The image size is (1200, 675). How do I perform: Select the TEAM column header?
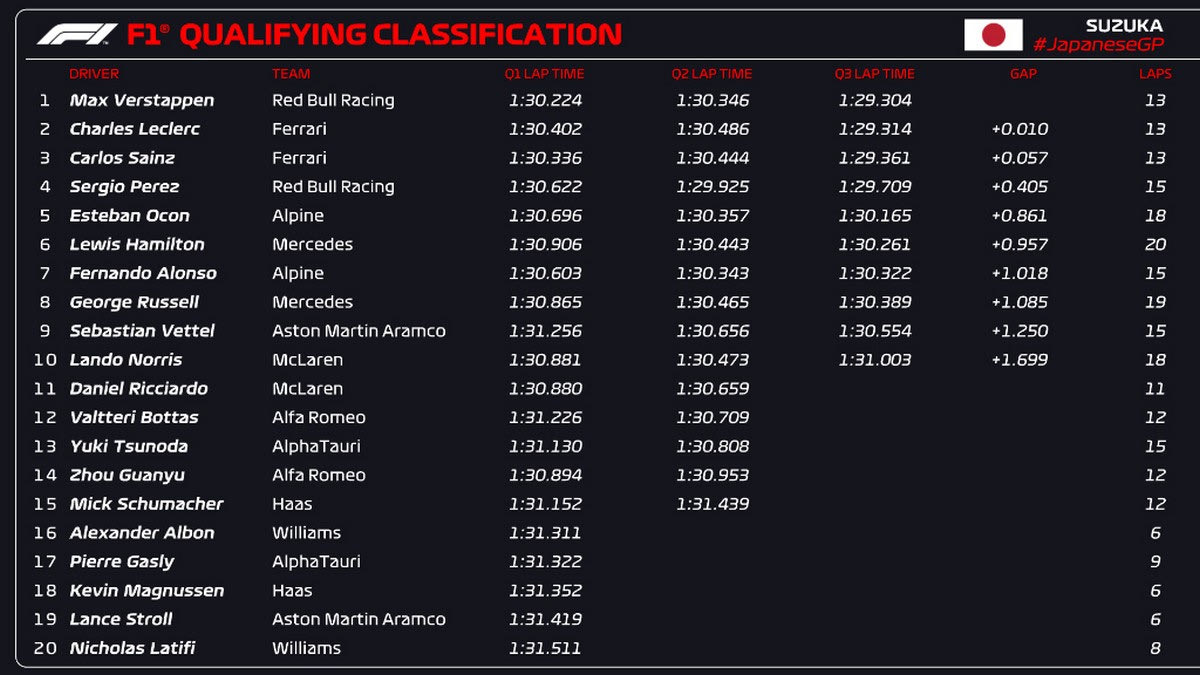tap(291, 73)
